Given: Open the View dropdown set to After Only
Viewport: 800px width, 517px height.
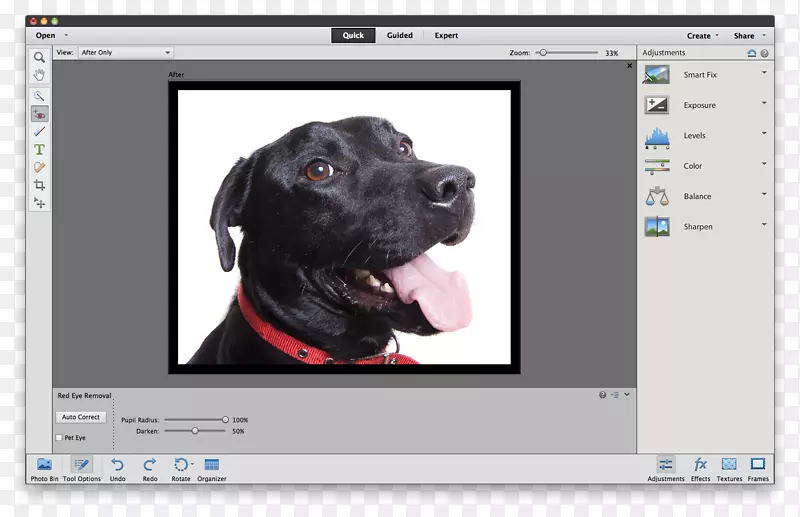Looking at the screenshot, I should [x=126, y=53].
